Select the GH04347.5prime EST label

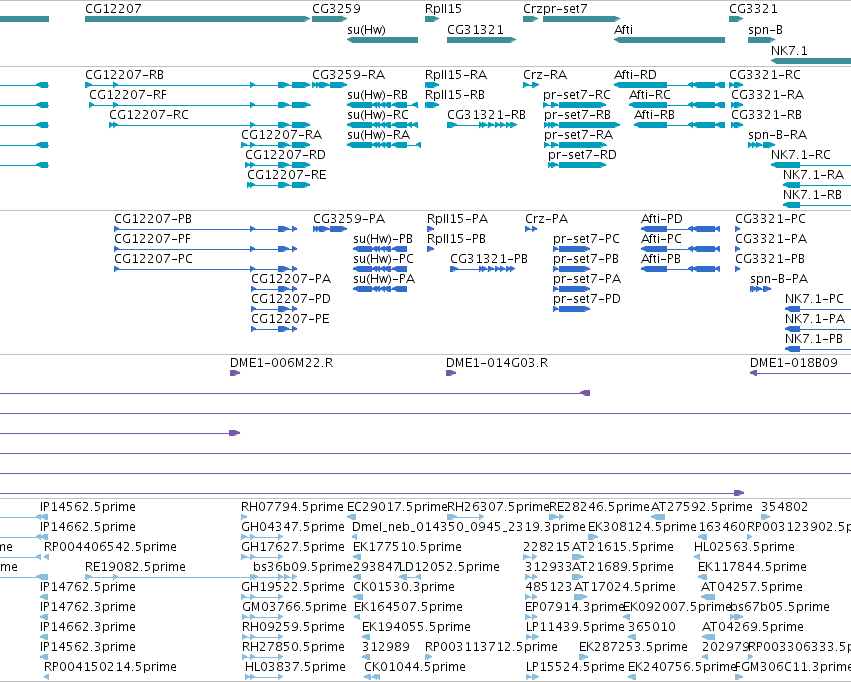click(x=293, y=527)
